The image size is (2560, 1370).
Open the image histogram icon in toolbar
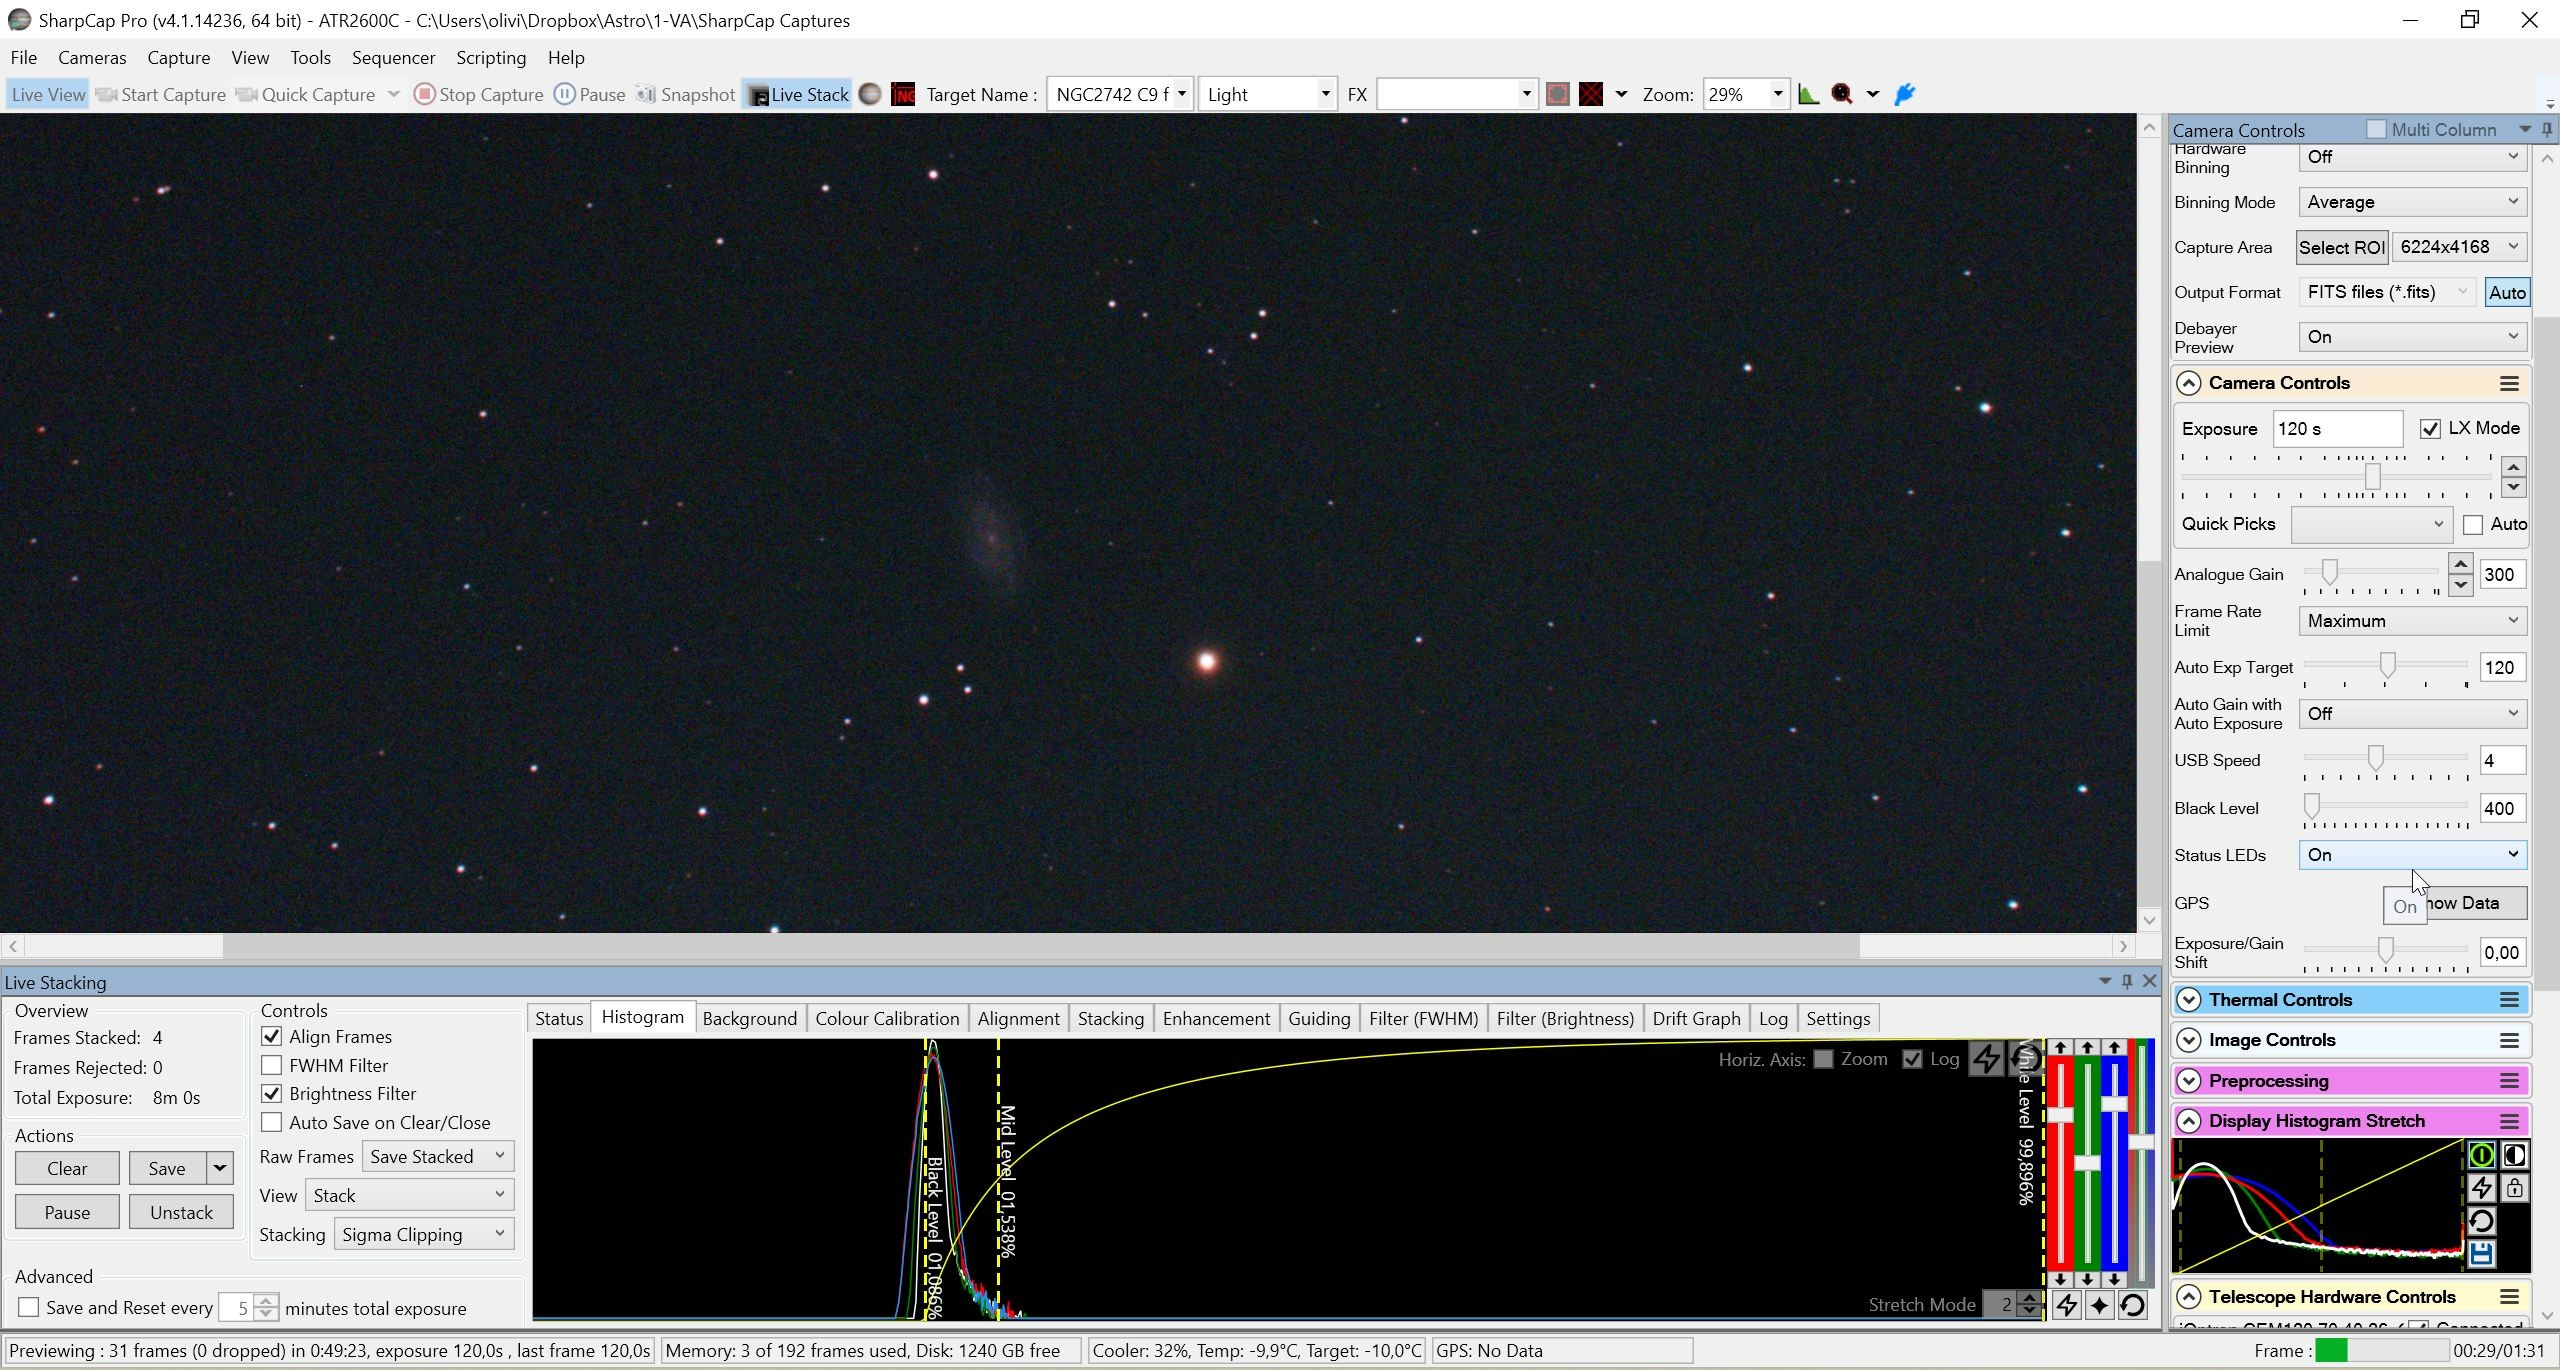1808,94
